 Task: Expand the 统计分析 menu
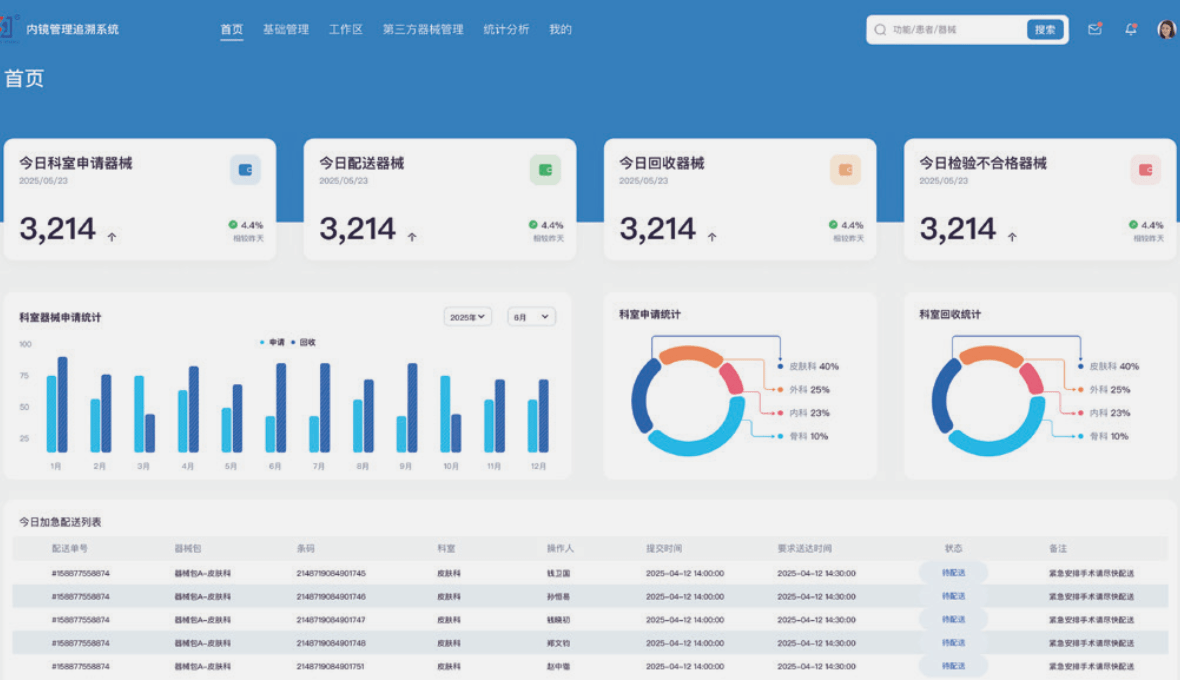[x=506, y=29]
